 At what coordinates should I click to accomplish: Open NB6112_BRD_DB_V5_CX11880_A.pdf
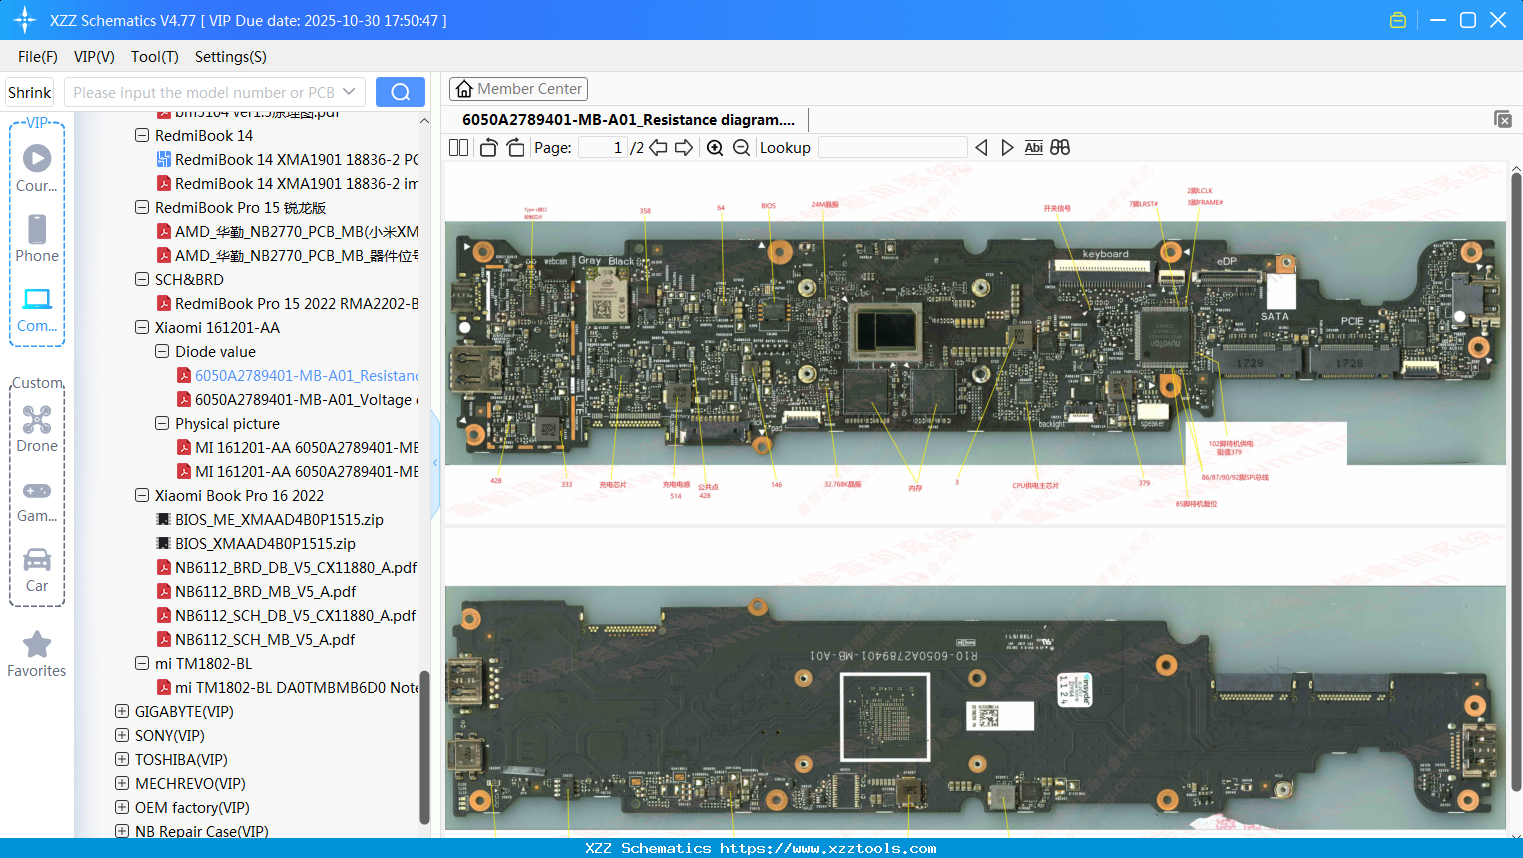pyautogui.click(x=287, y=567)
